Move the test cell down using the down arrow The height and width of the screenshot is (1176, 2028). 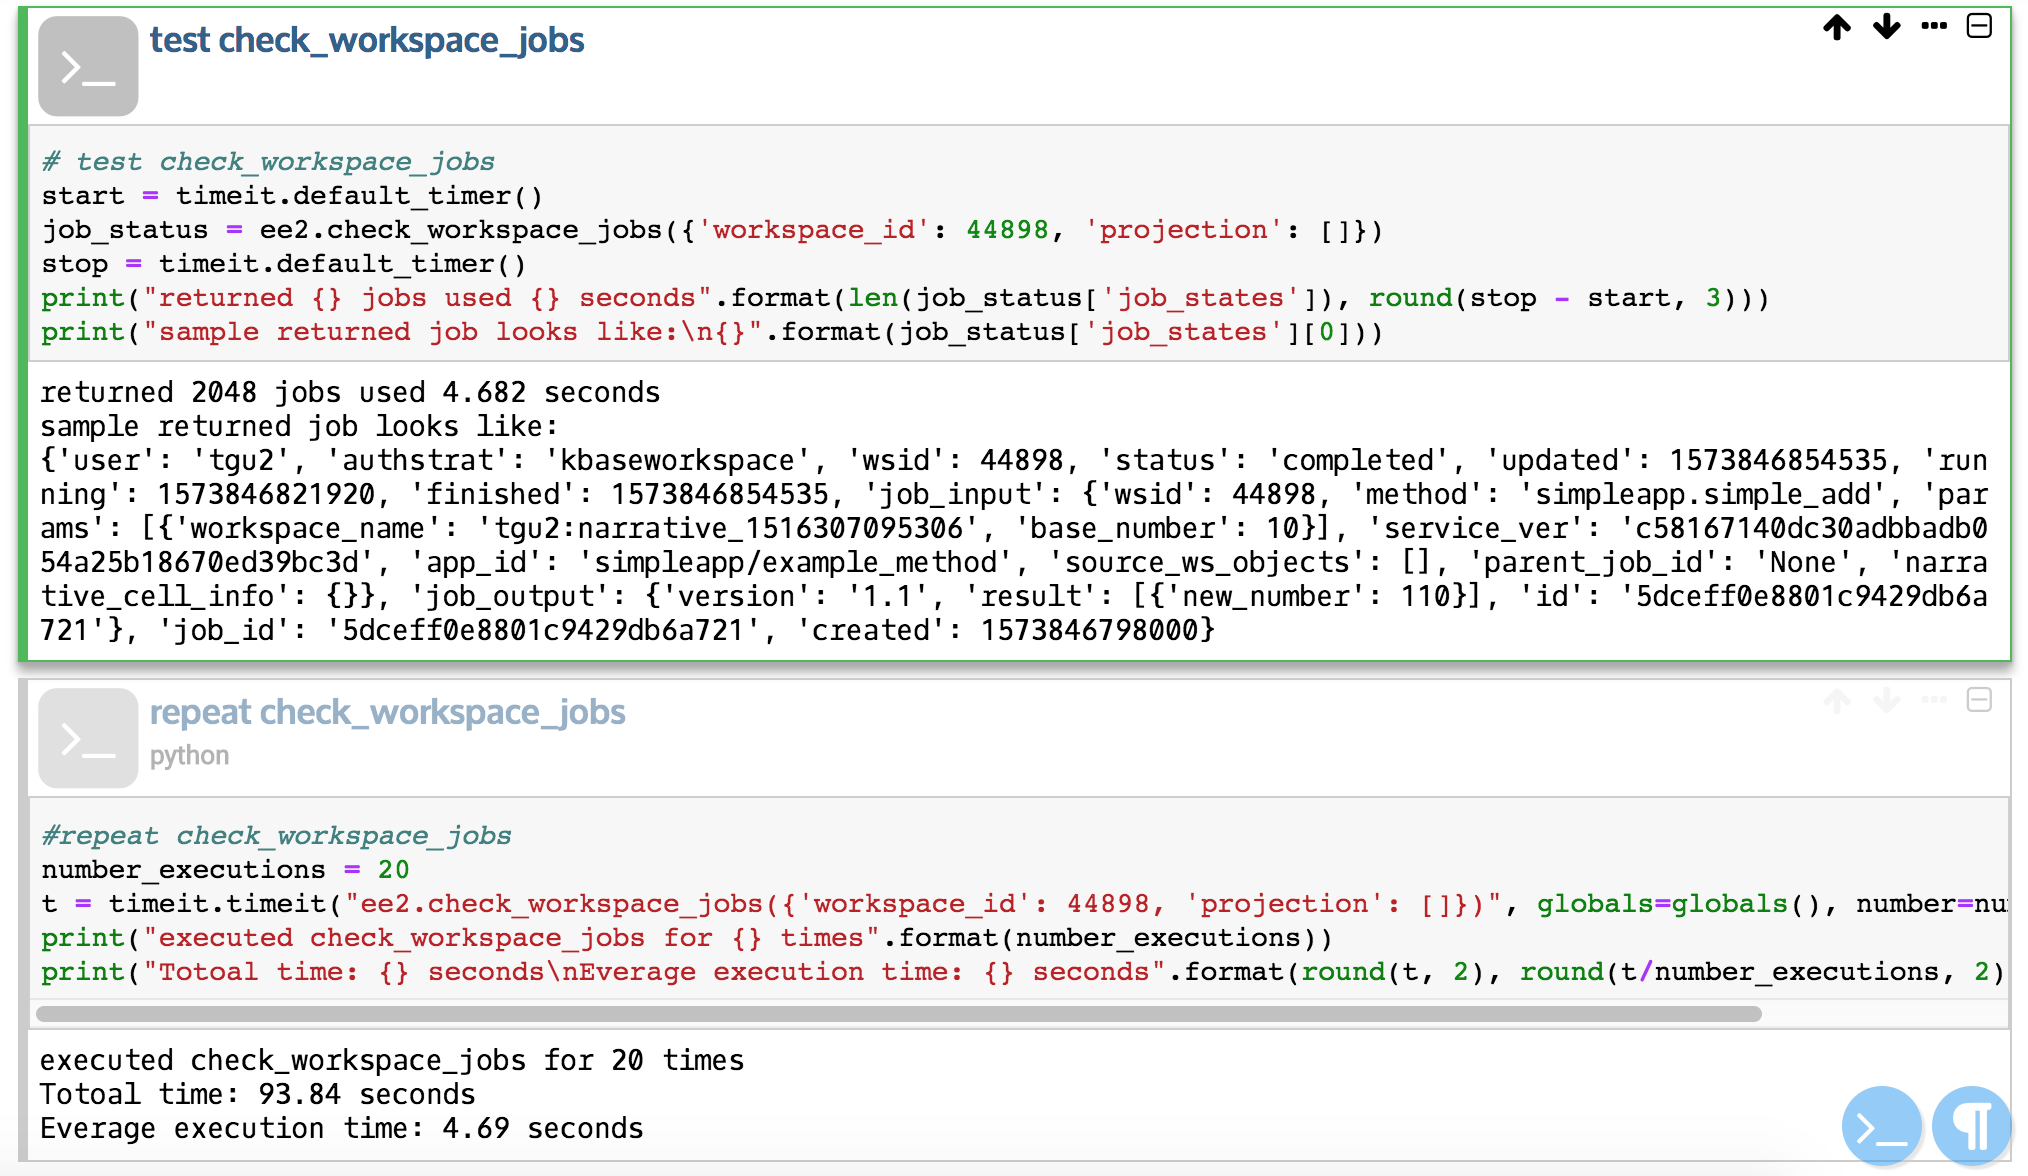tap(1886, 28)
